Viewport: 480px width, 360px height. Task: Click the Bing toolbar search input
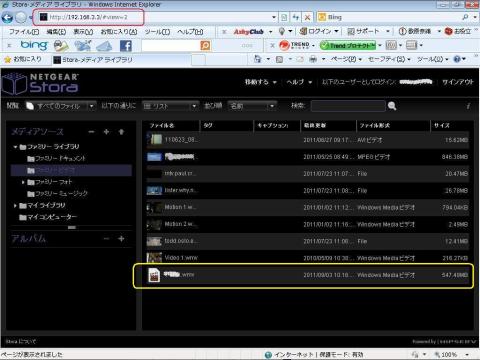click(x=171, y=46)
